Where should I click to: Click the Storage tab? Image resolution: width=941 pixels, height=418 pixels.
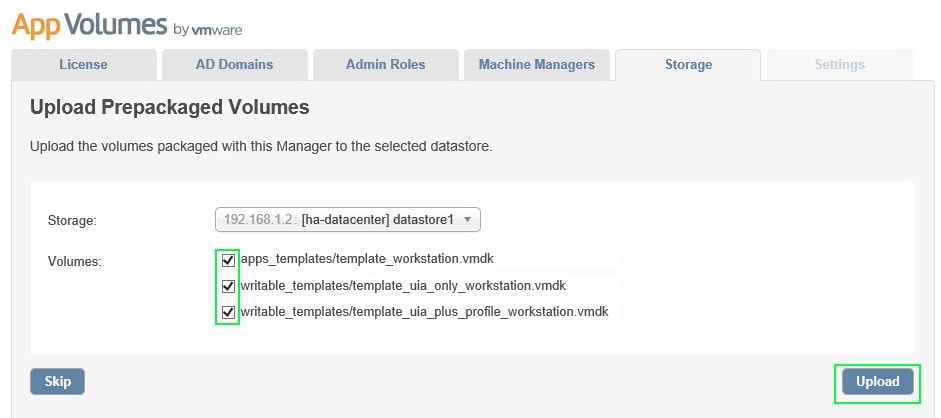point(688,65)
